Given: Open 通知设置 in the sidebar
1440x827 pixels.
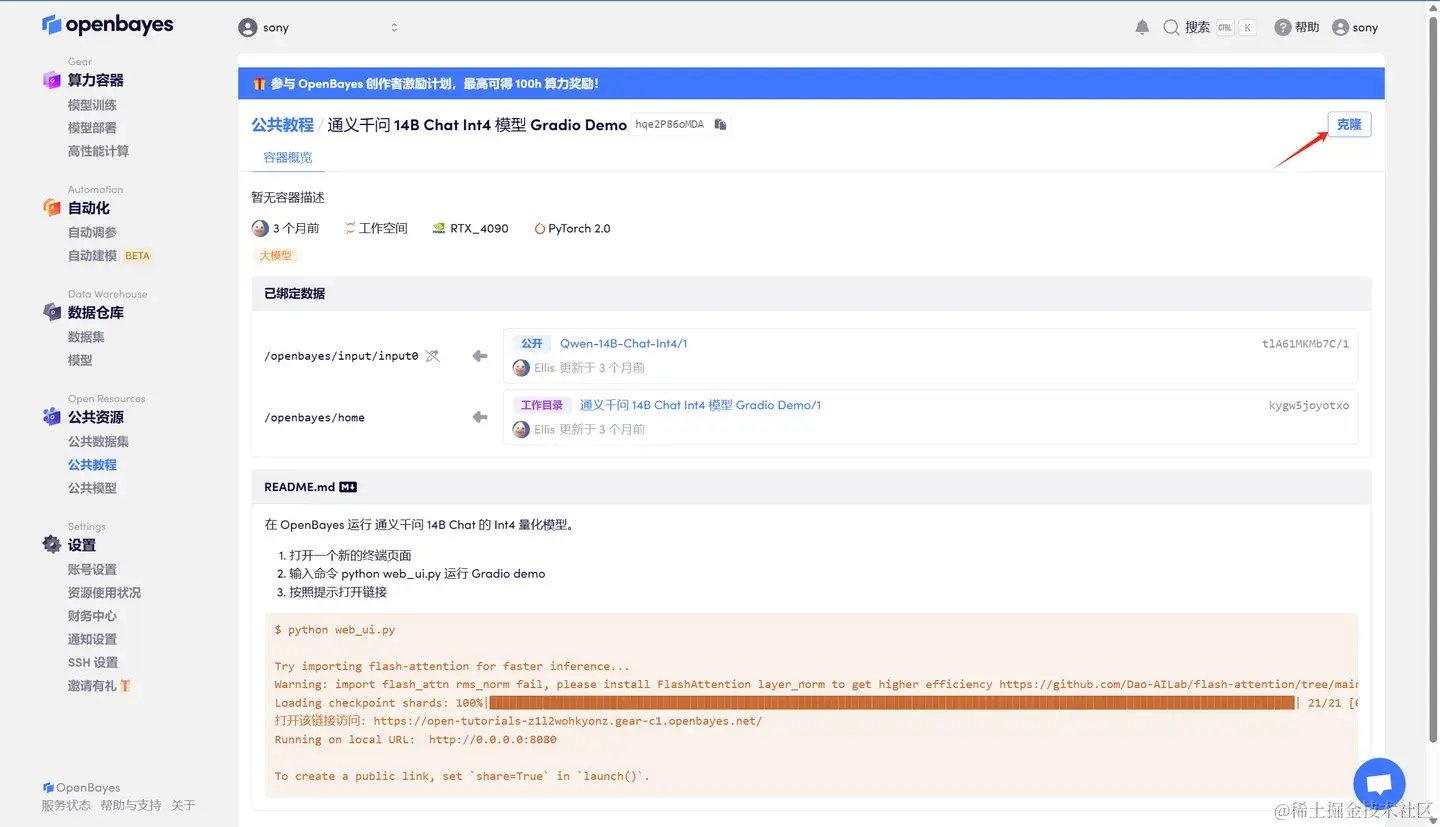Looking at the screenshot, I should coord(92,639).
